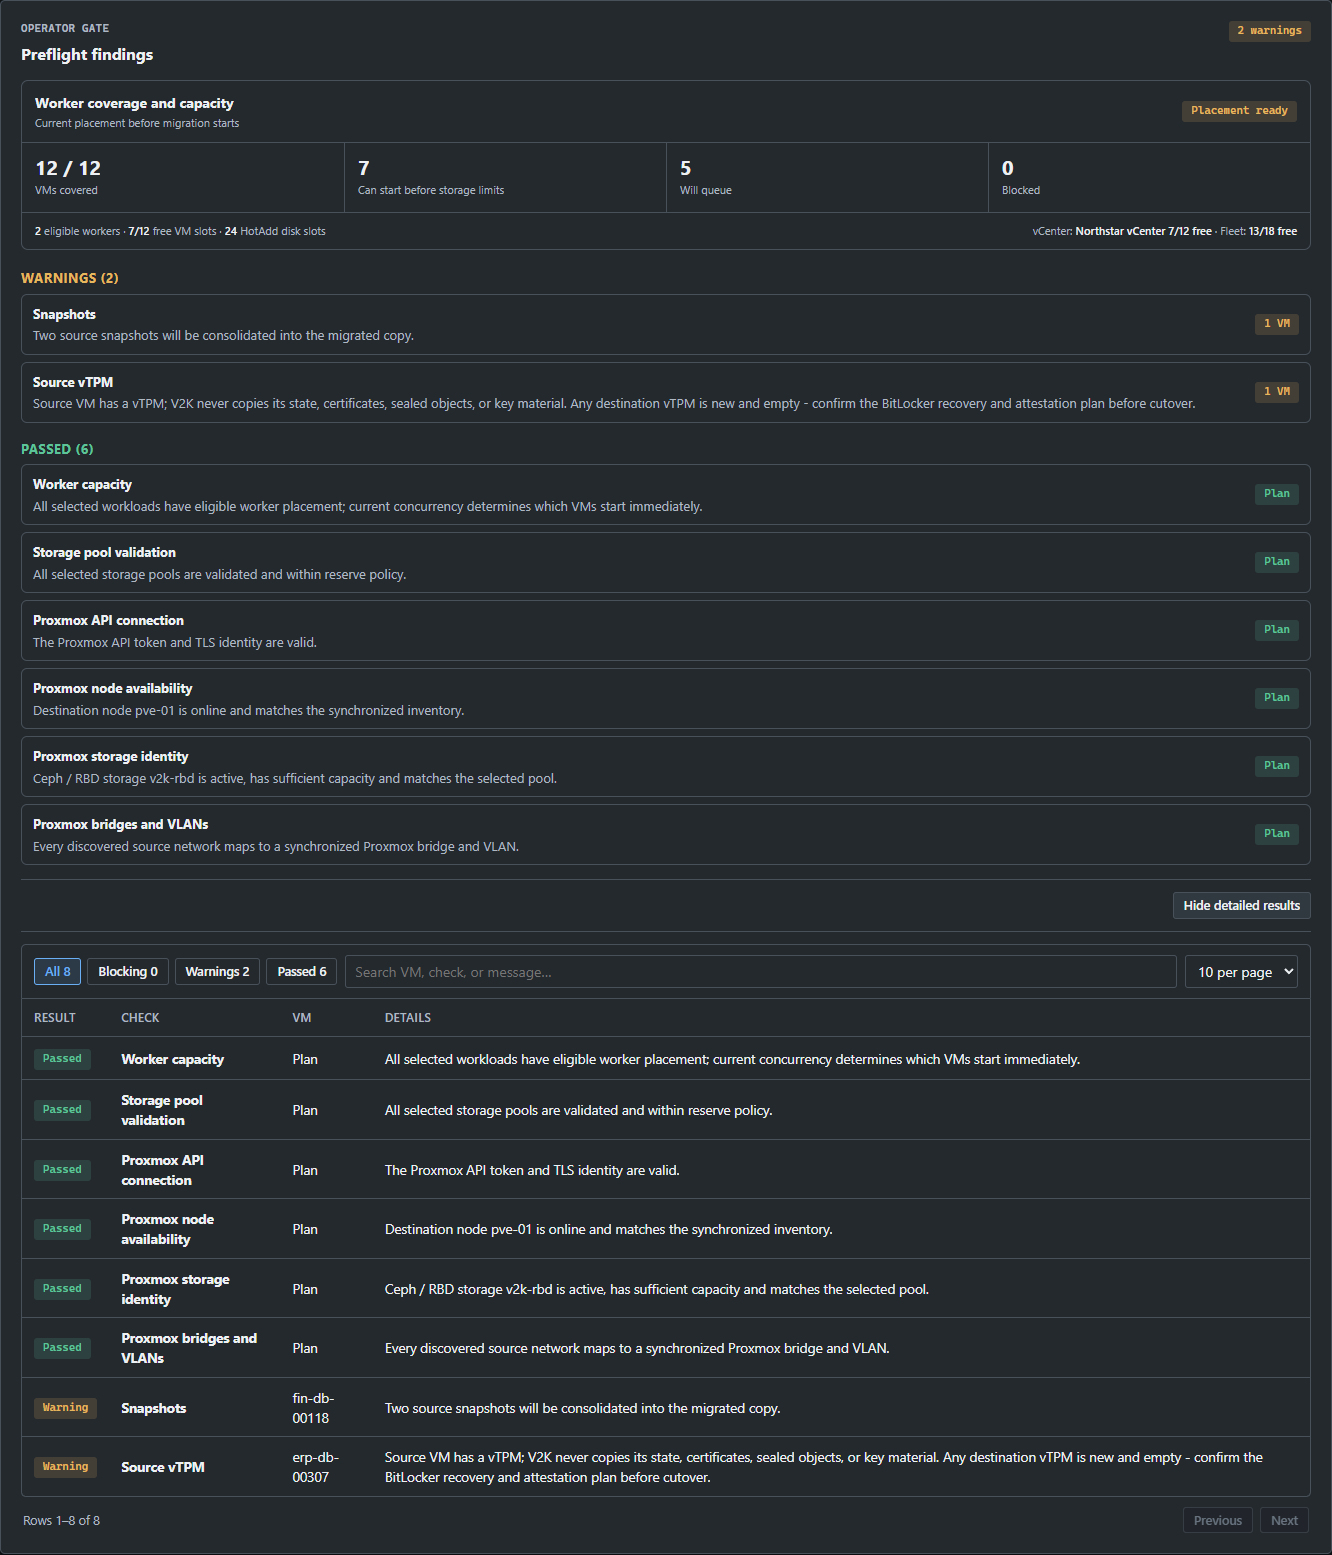Click the Rows 1–8 of 8 counter
Image resolution: width=1332 pixels, height=1555 pixels.
pyautogui.click(x=62, y=1521)
